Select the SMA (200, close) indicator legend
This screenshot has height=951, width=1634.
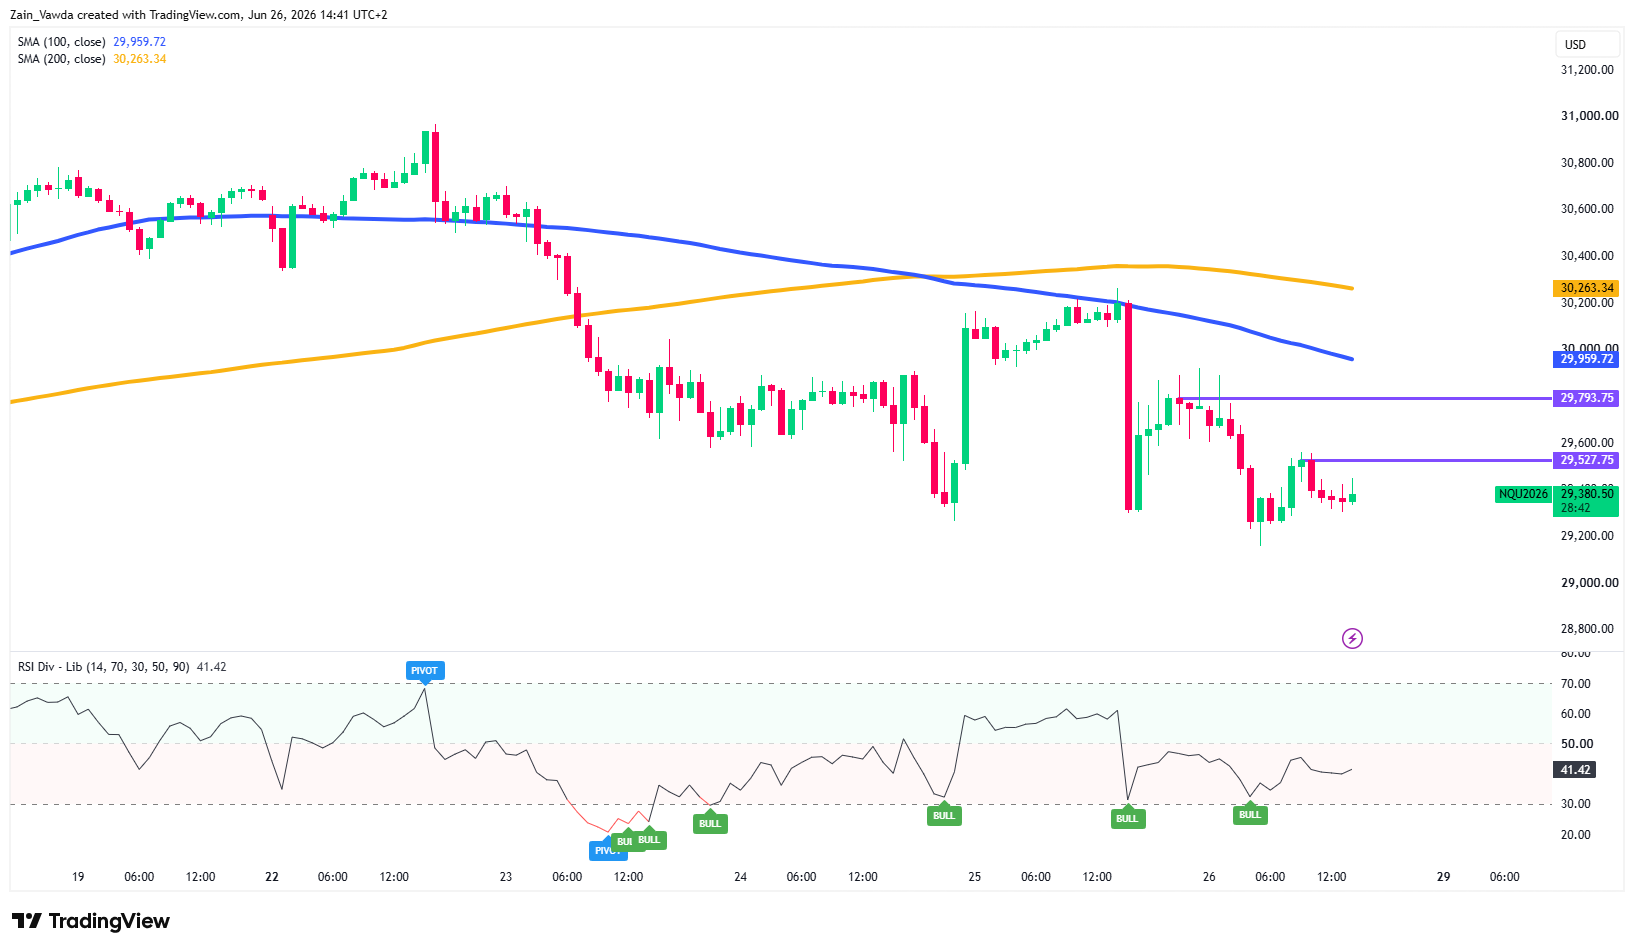pyautogui.click(x=92, y=59)
